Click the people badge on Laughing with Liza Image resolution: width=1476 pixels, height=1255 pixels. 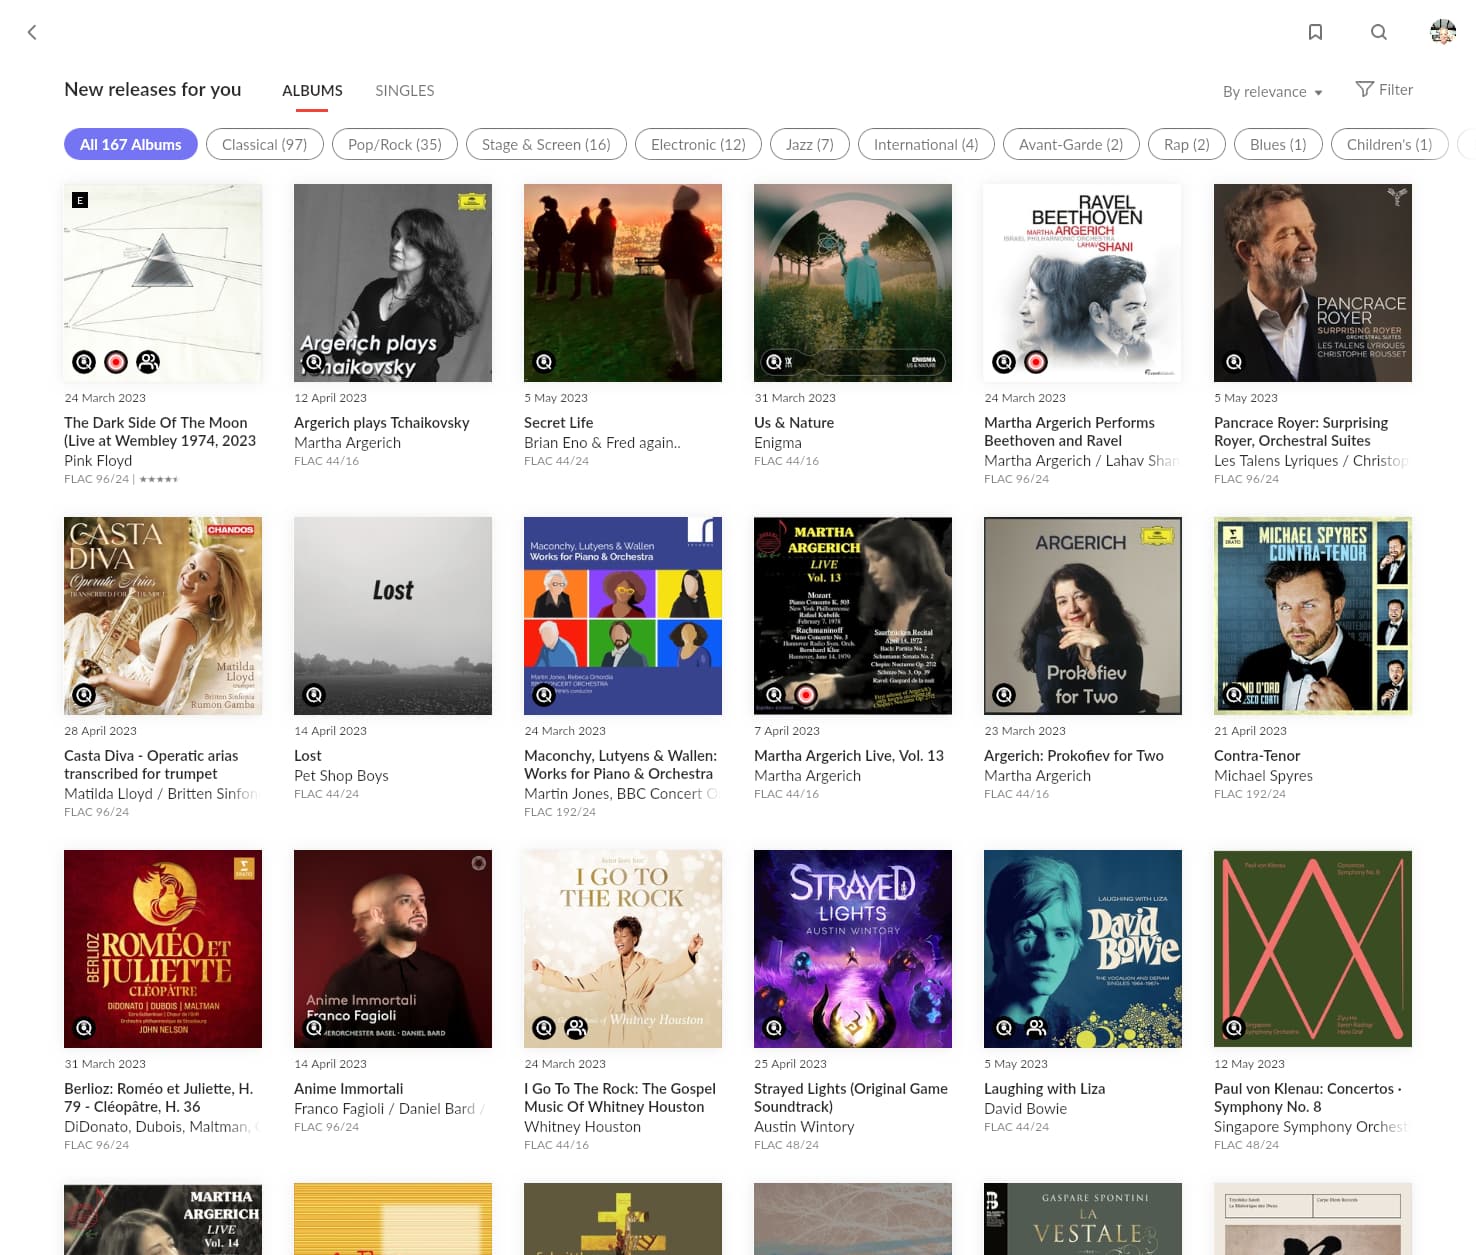coord(1036,1028)
